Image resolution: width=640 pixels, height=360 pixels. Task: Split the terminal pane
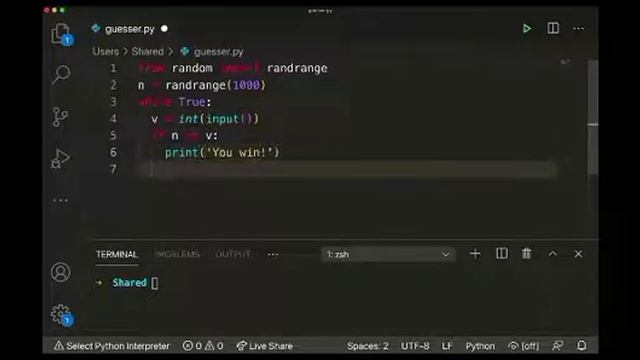click(x=502, y=253)
